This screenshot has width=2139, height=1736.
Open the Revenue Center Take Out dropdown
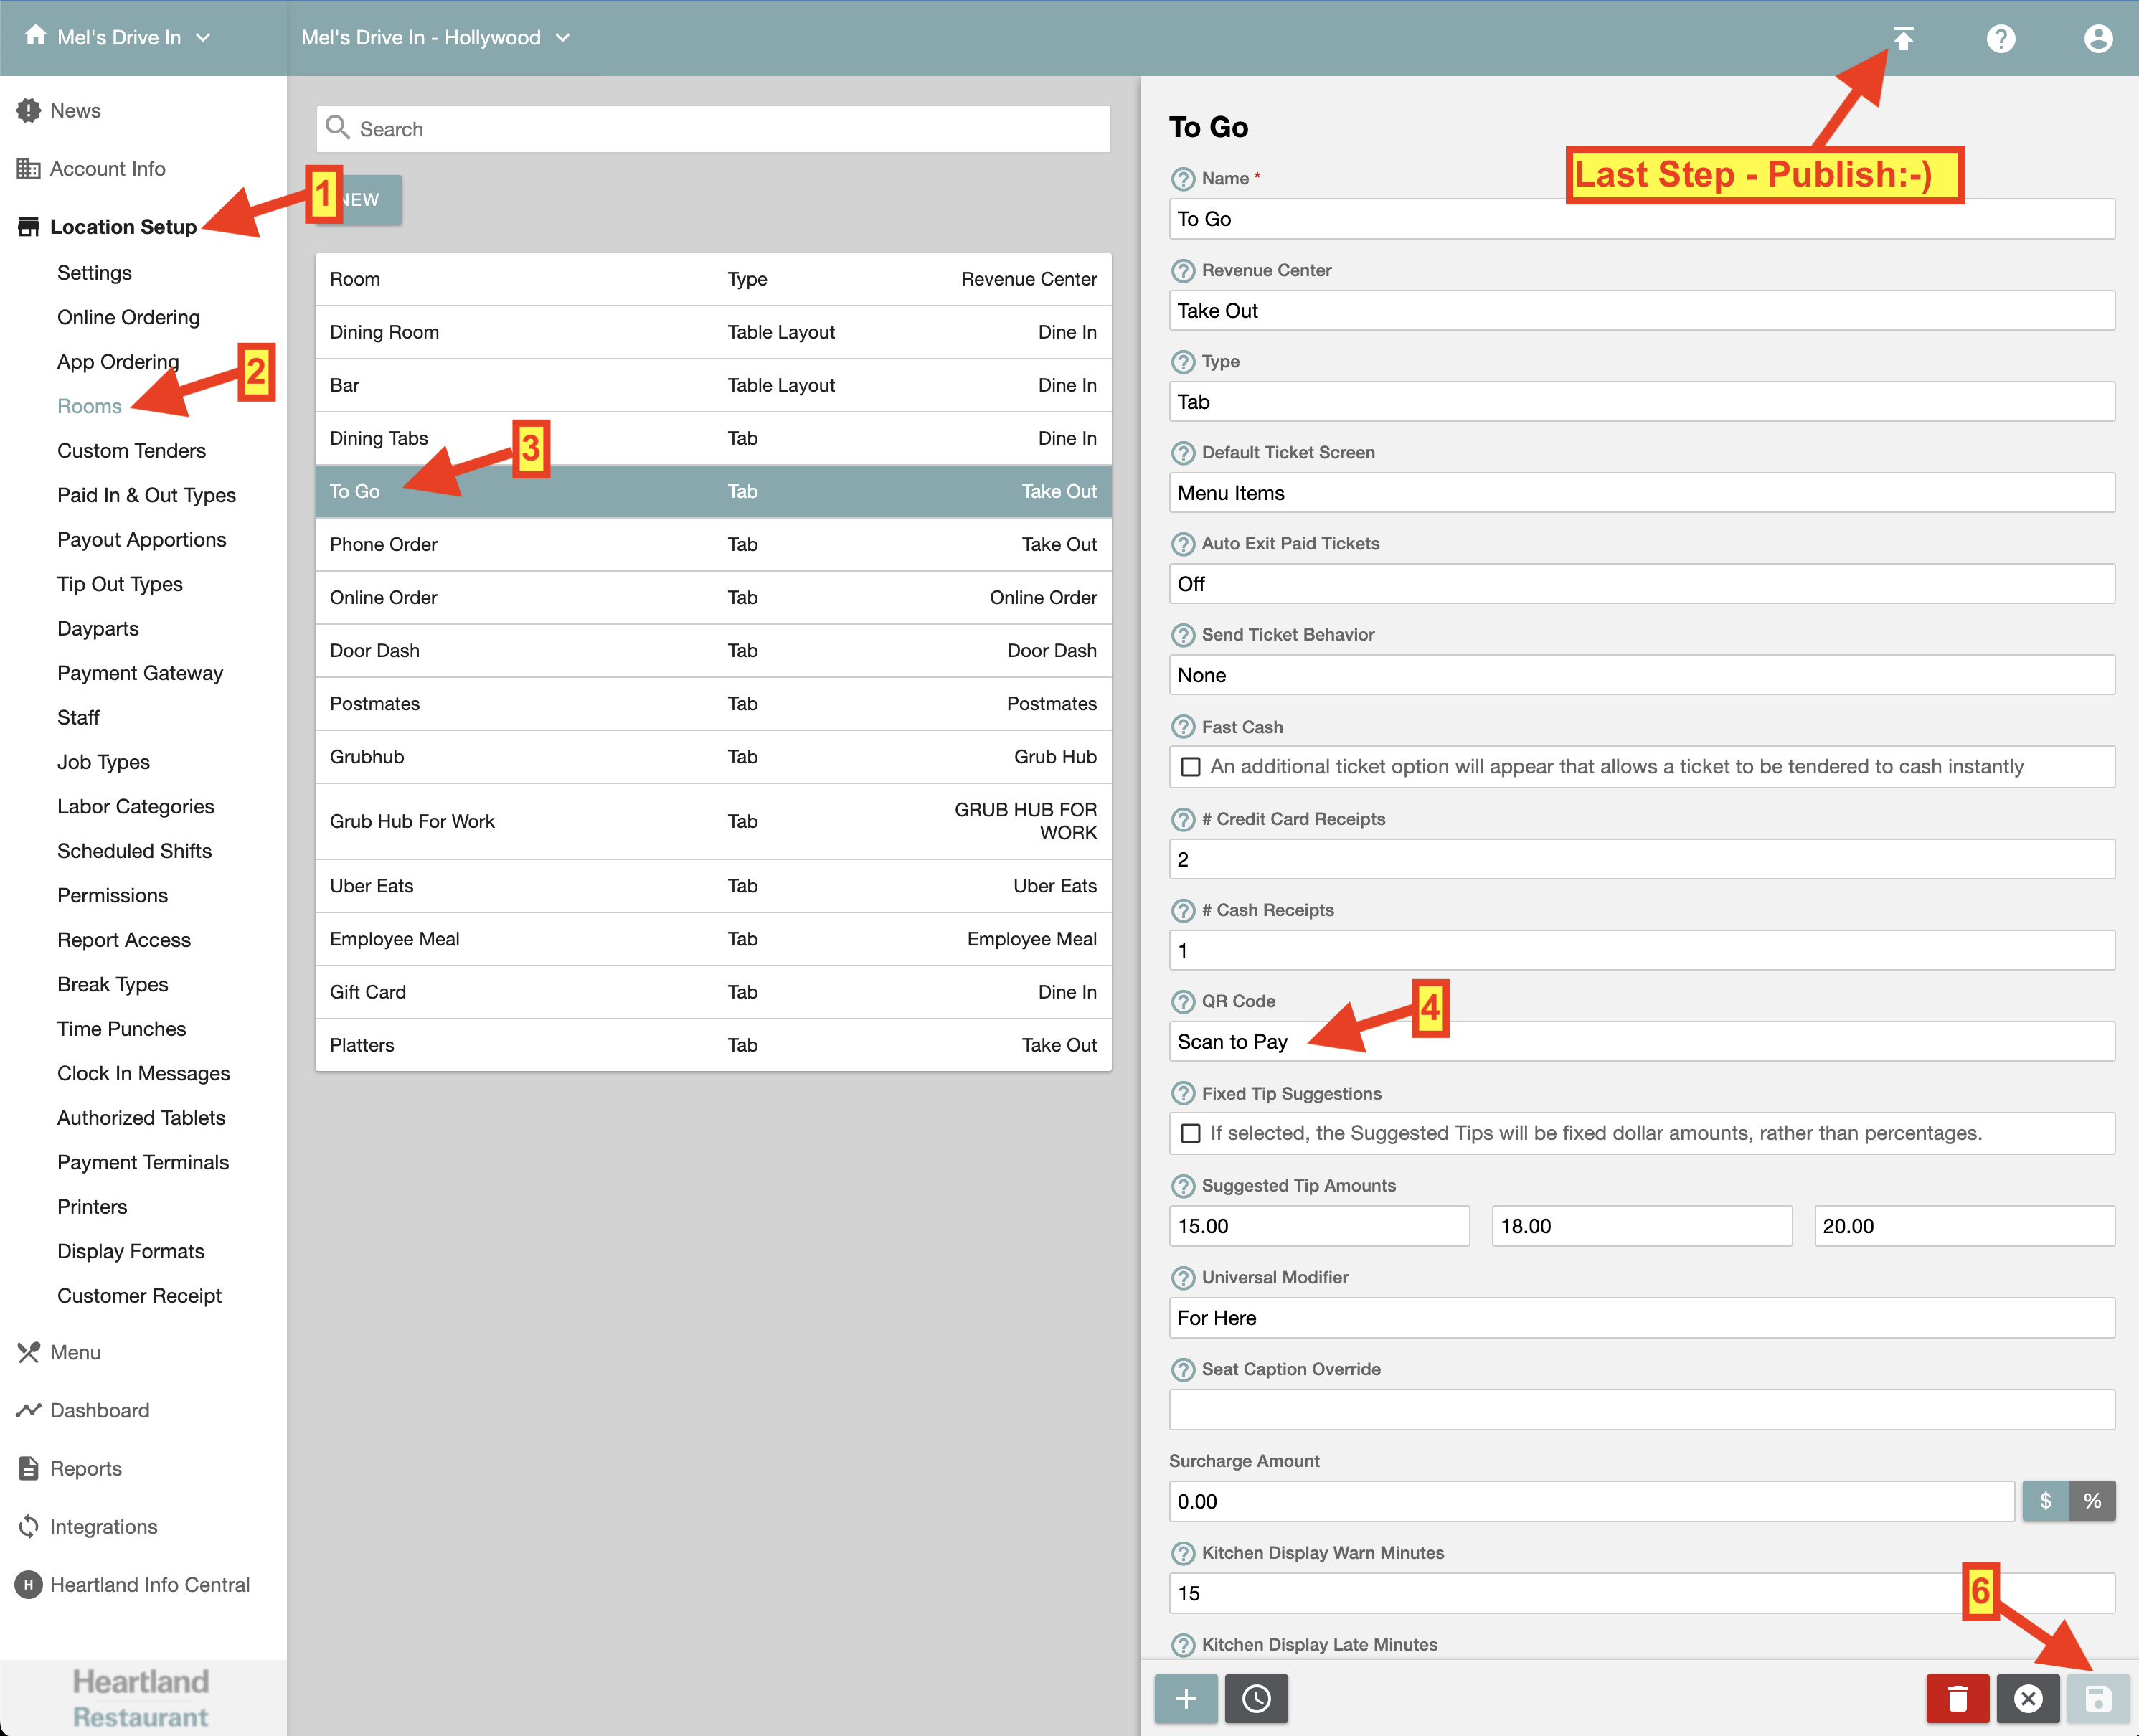click(x=1641, y=311)
